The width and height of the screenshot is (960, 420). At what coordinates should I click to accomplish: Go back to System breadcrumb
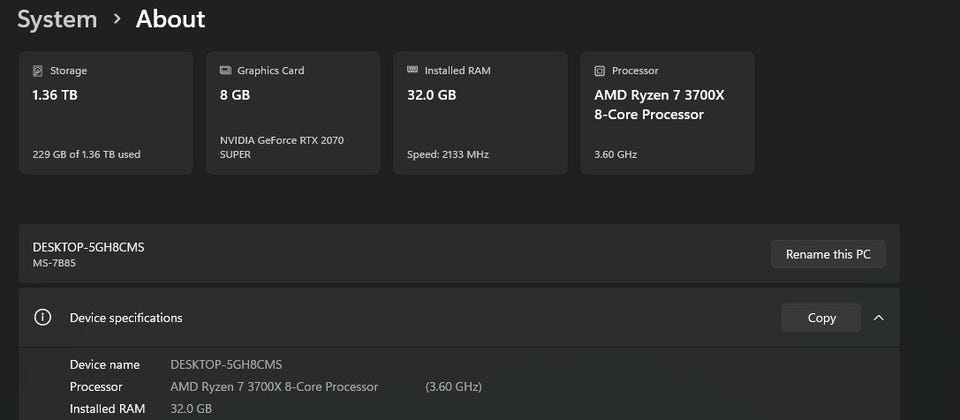click(57, 19)
